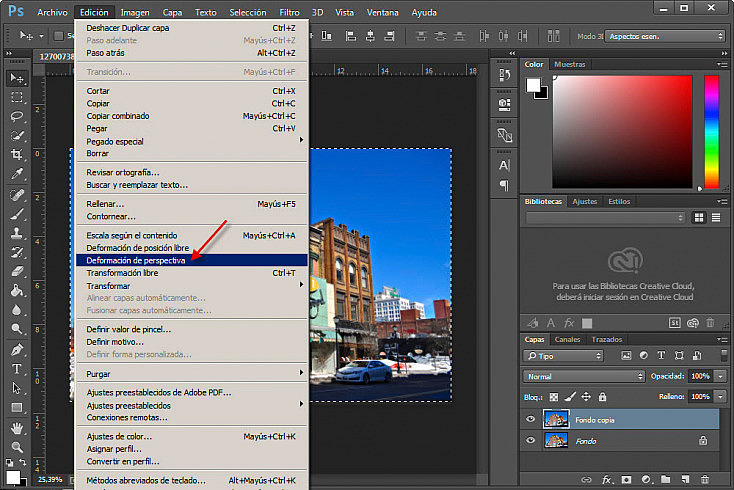Open the Aspectos esen. workspace dropdown
This screenshot has width=734, height=490.
pos(665,36)
